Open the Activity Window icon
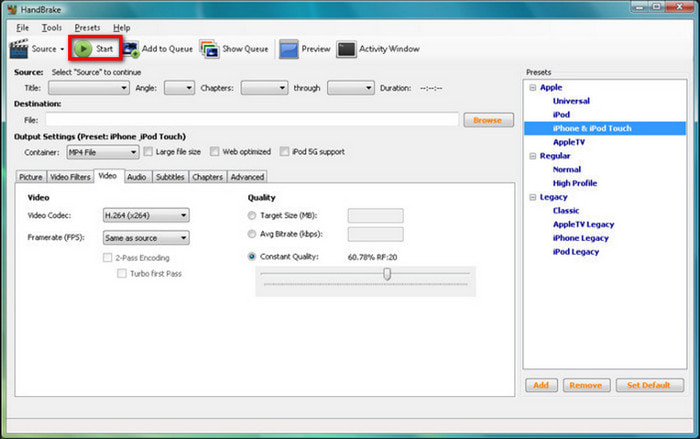 click(x=346, y=49)
